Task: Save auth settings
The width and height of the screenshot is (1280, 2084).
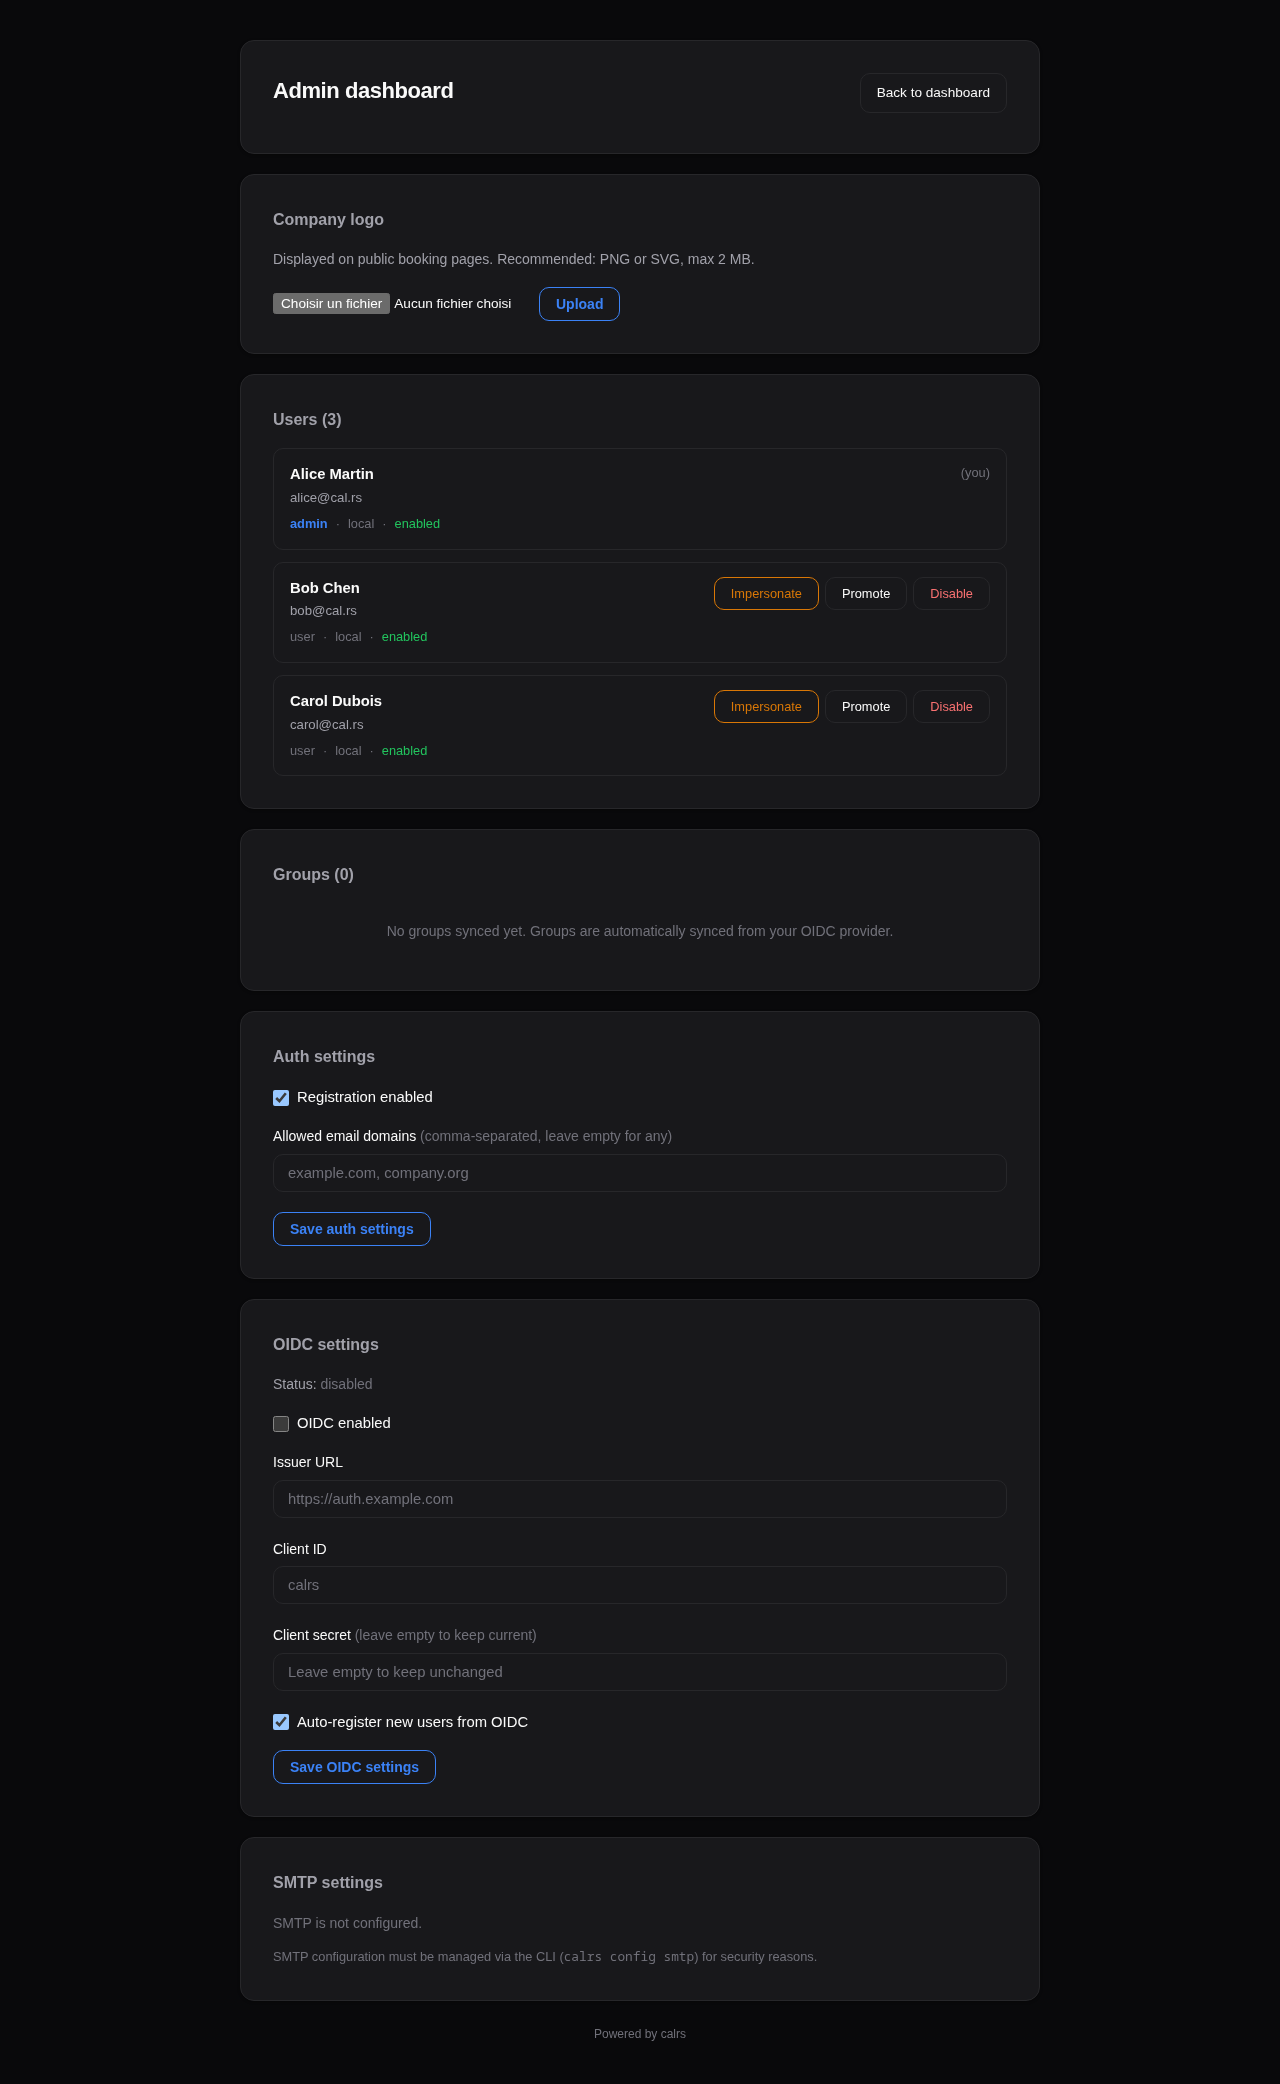Action: (351, 1228)
